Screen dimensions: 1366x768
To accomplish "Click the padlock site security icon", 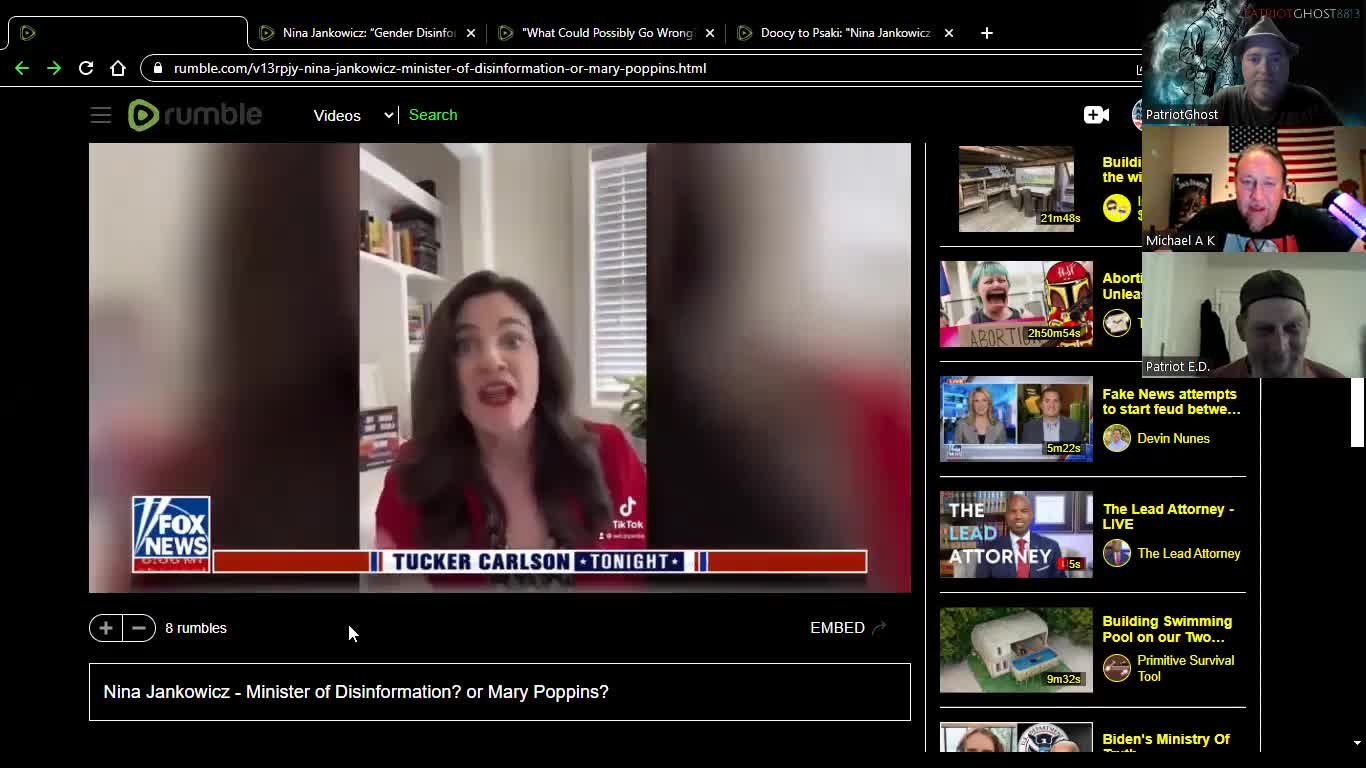I will tap(158, 68).
